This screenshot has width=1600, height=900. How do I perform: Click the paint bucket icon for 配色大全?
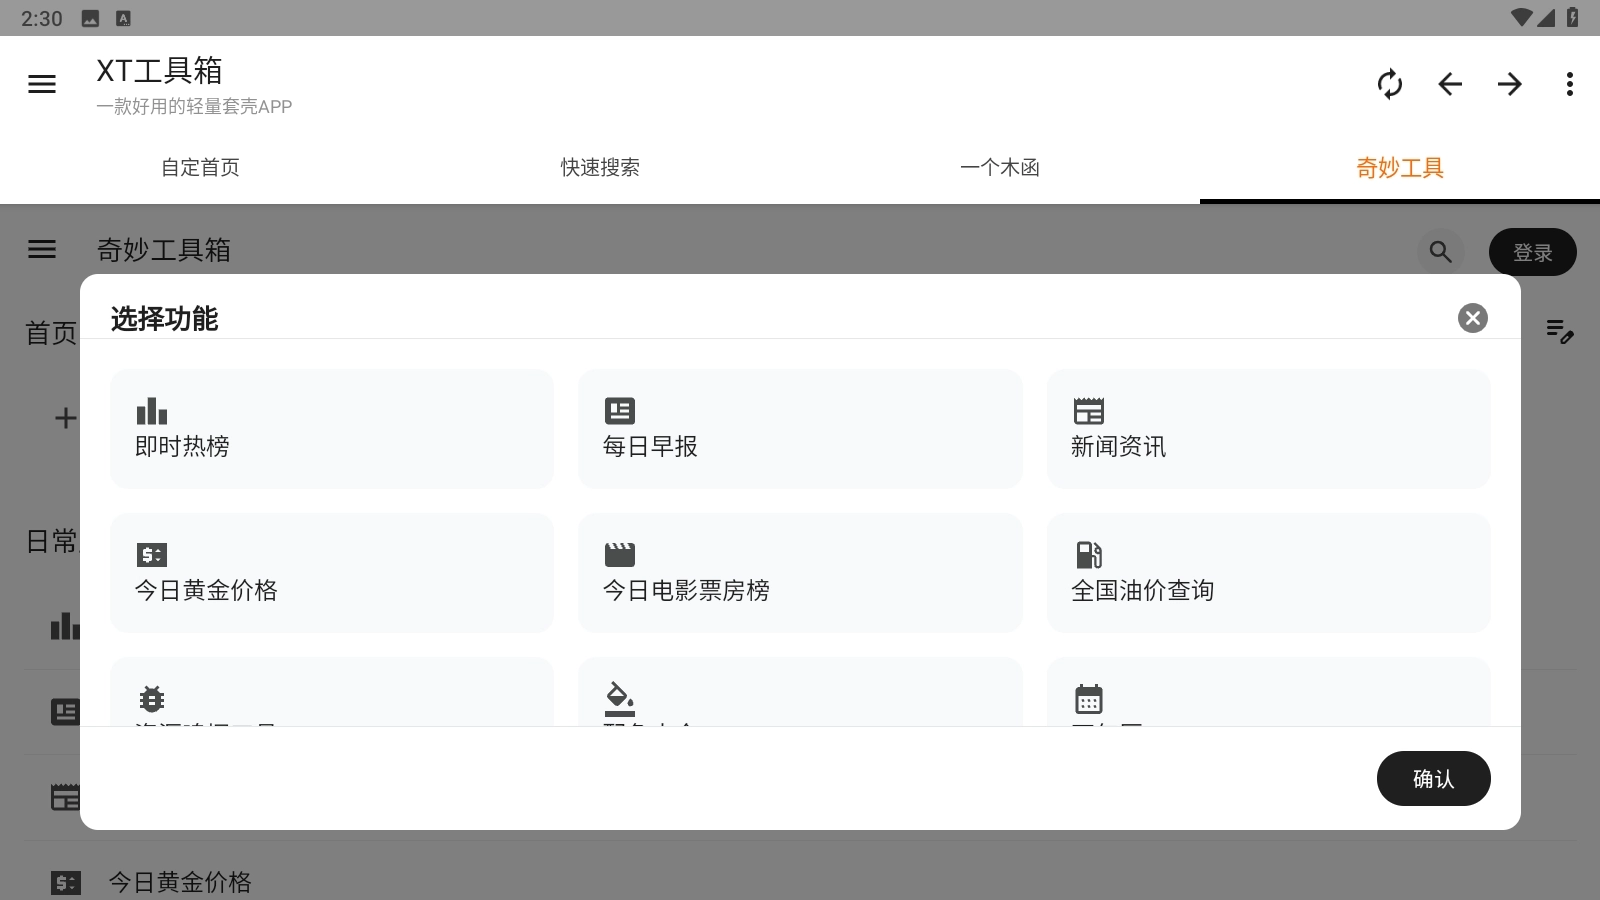[619, 698]
